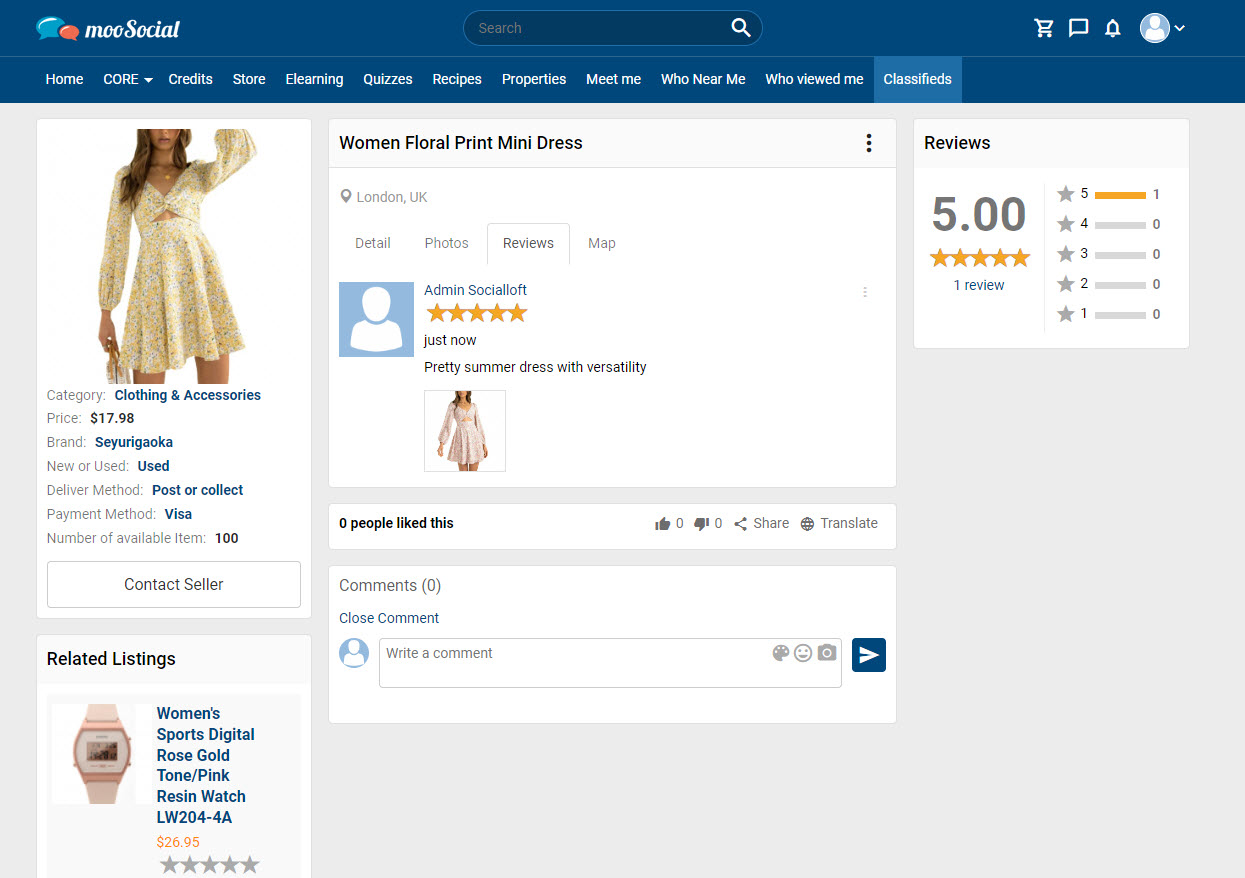This screenshot has width=1245, height=878.
Task: Open the user avatar account menu
Action: pyautogui.click(x=1162, y=28)
